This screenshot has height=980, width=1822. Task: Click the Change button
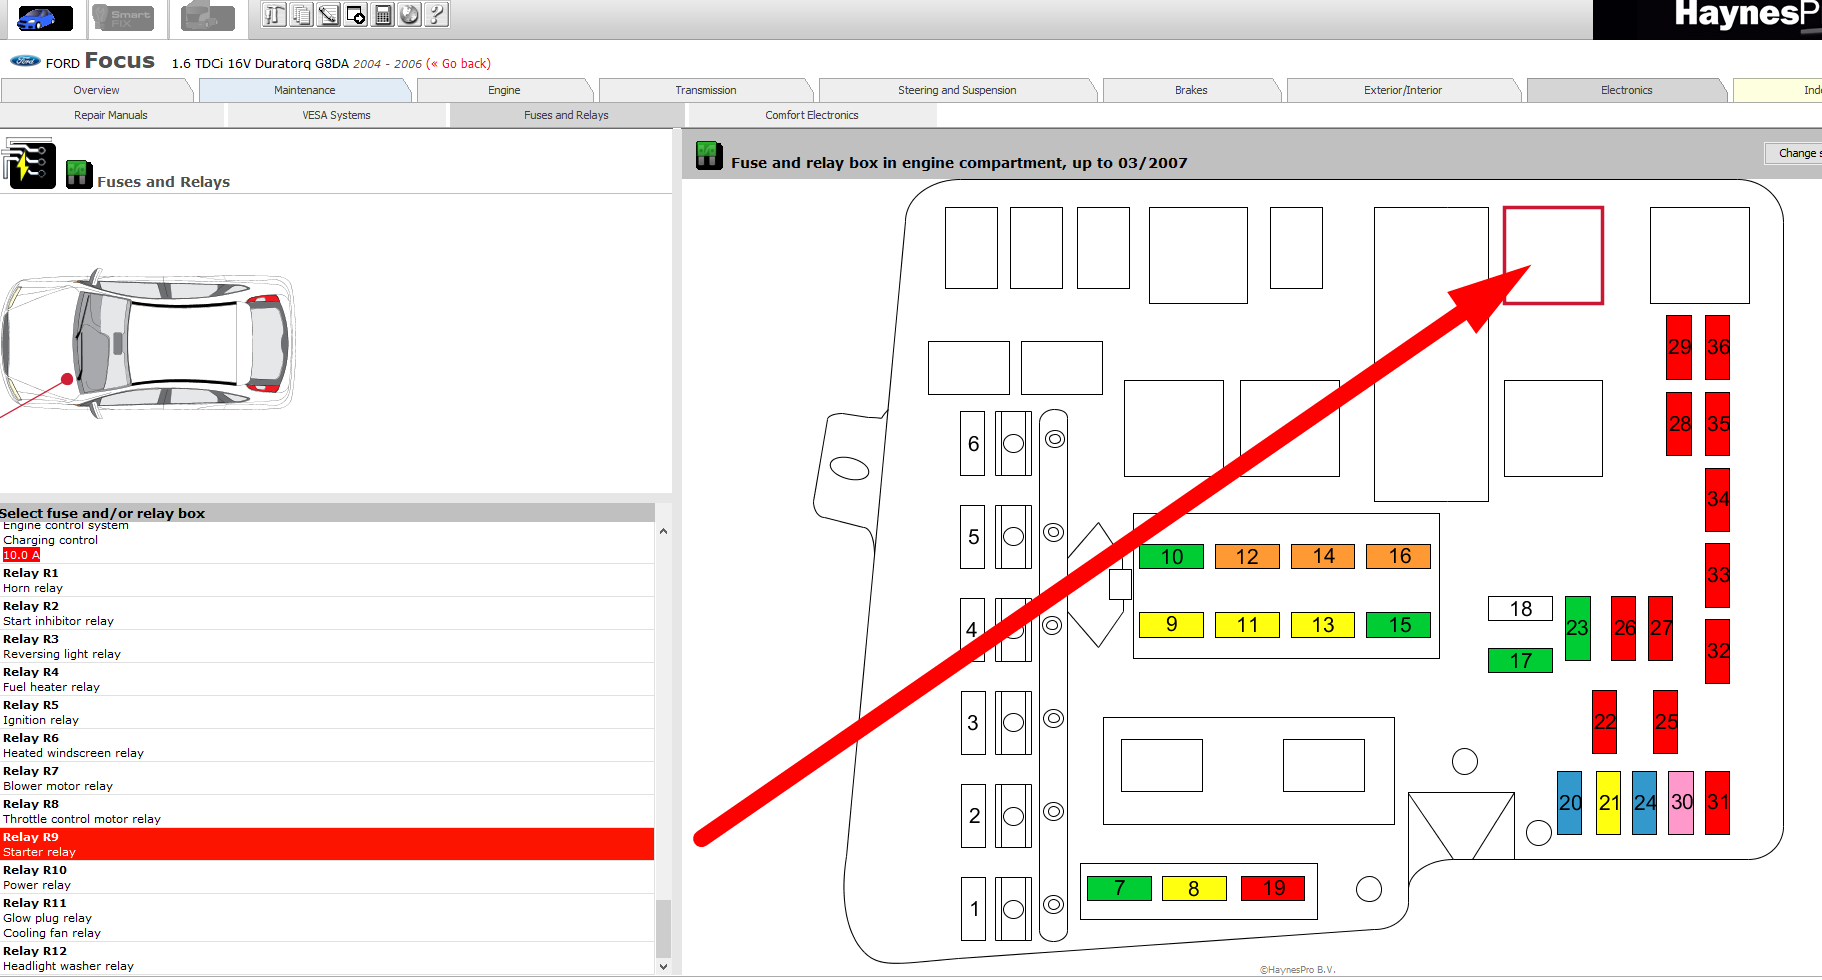1795,153
